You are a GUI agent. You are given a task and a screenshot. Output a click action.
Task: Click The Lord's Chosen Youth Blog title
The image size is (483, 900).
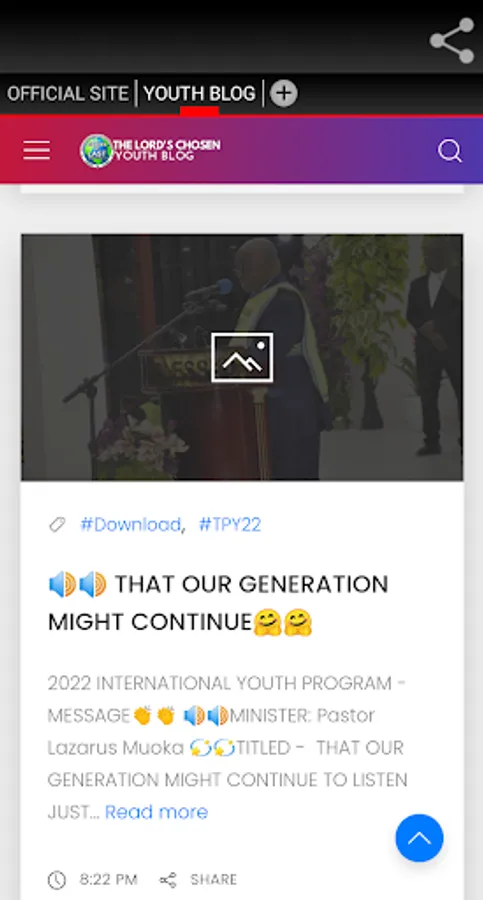pos(167,149)
